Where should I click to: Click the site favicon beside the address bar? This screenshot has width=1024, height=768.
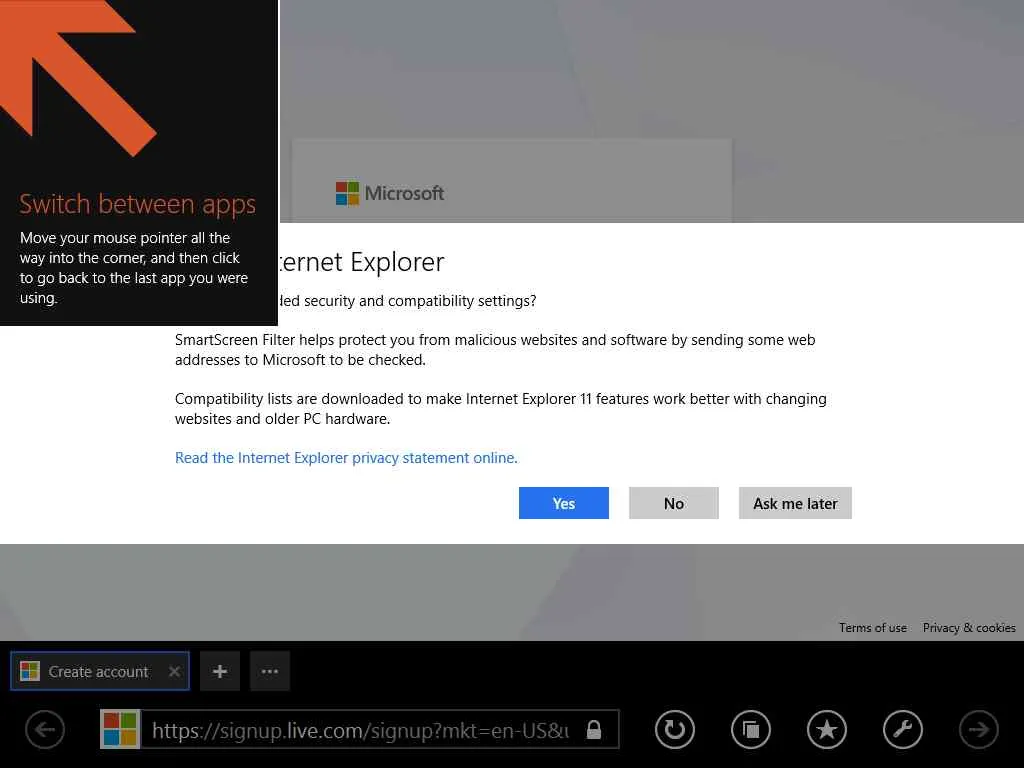[x=120, y=729]
